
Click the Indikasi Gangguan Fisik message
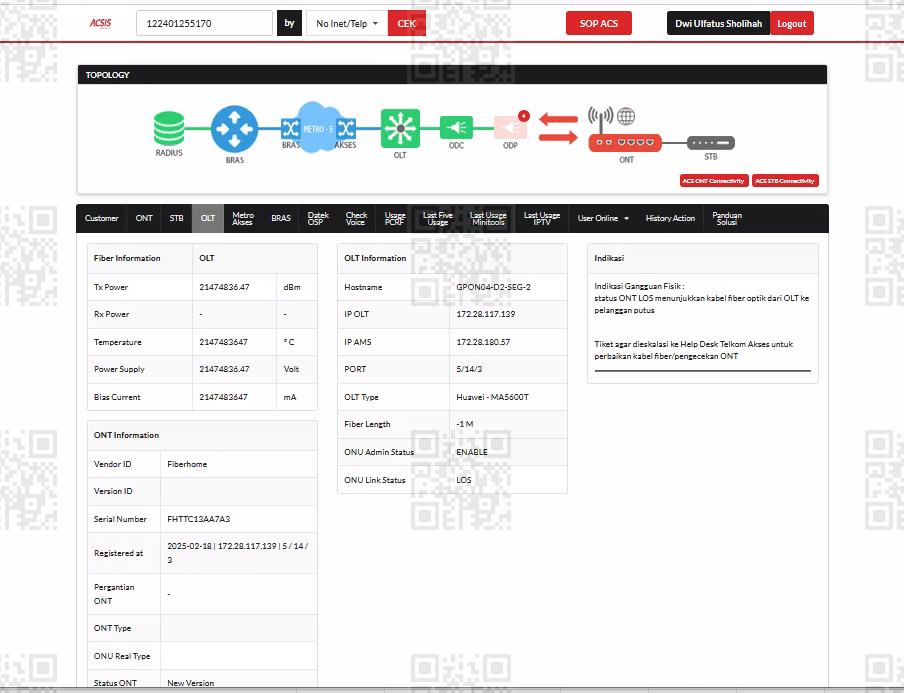tap(702, 298)
